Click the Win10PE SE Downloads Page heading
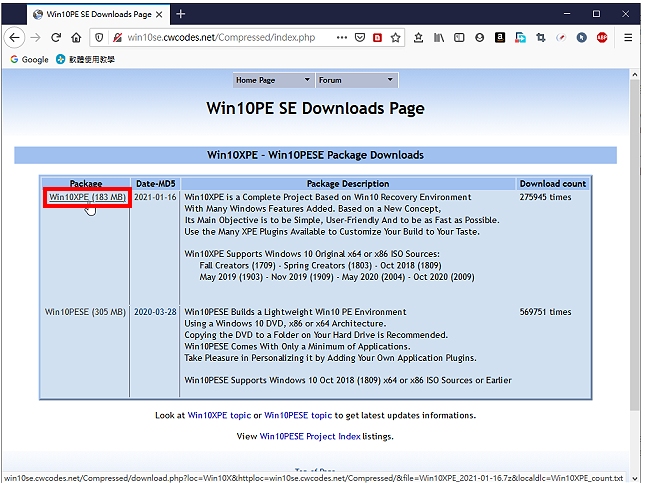This screenshot has width=645, height=483. click(x=316, y=109)
